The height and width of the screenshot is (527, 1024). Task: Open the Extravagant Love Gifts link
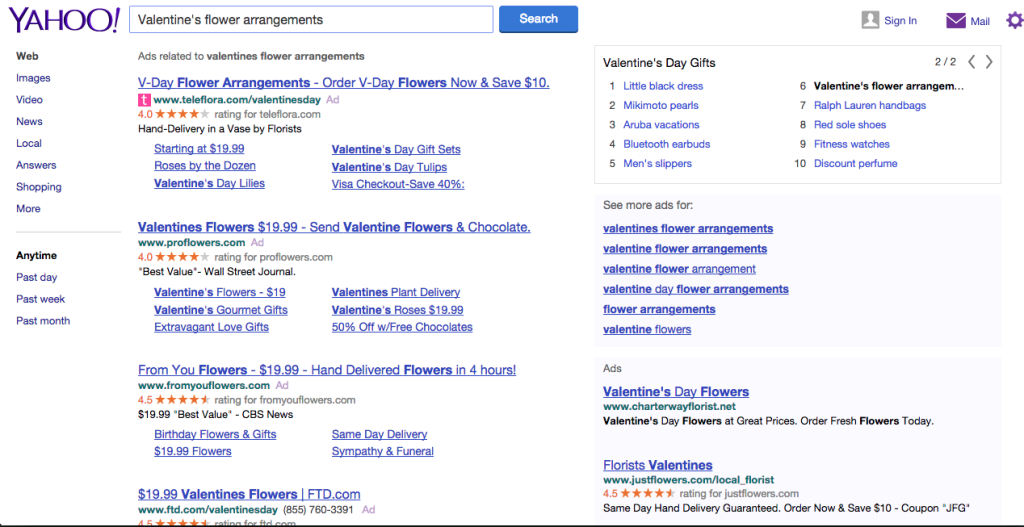[212, 327]
